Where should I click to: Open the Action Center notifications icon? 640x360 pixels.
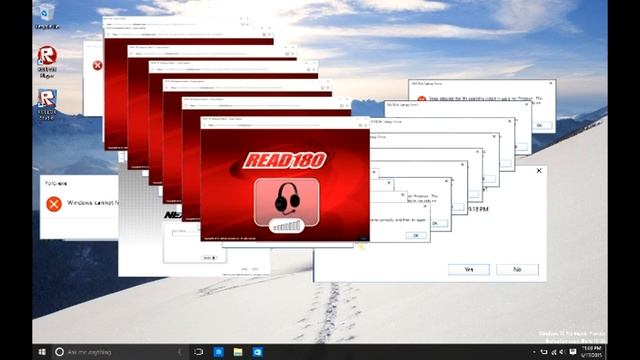[573, 352]
